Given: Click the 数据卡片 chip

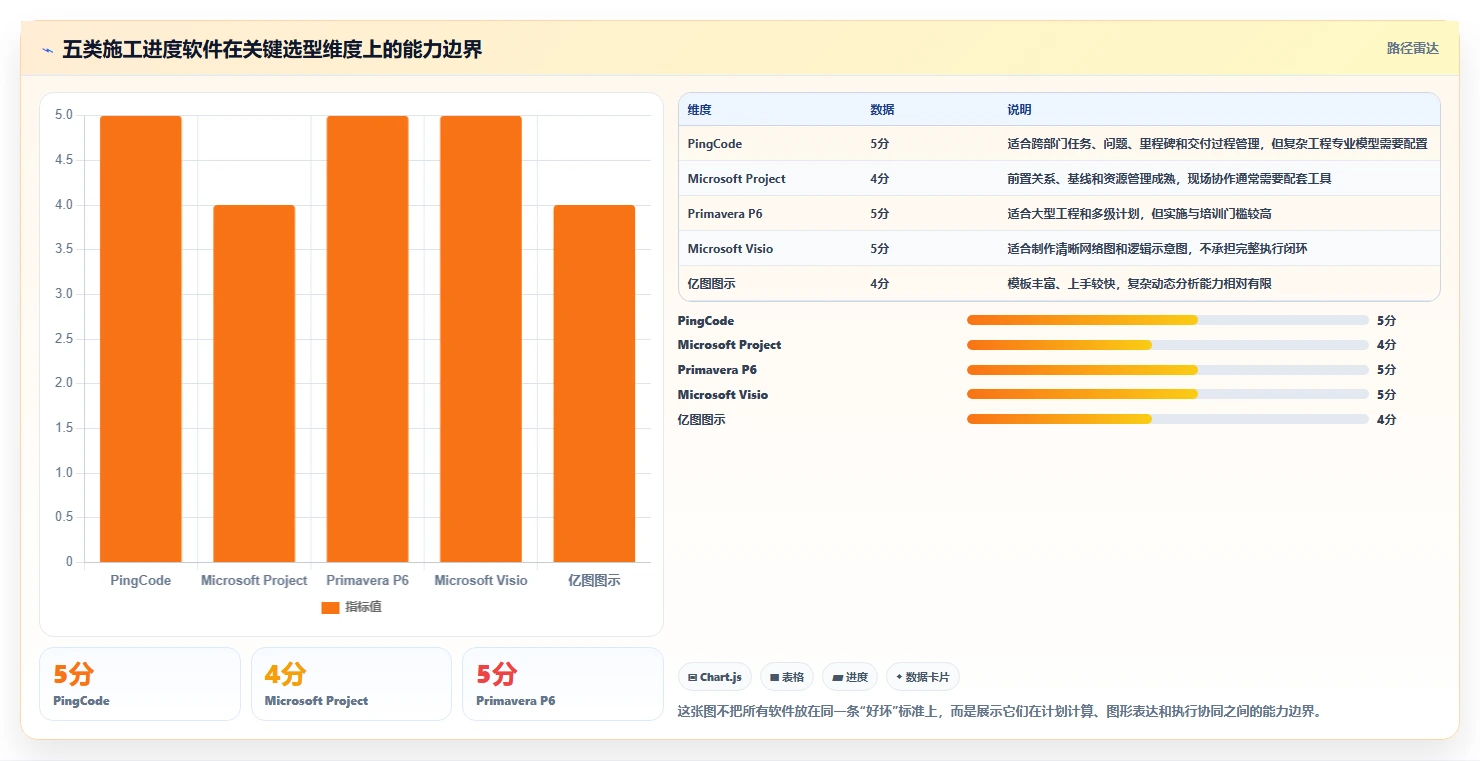Looking at the screenshot, I should [x=923, y=677].
